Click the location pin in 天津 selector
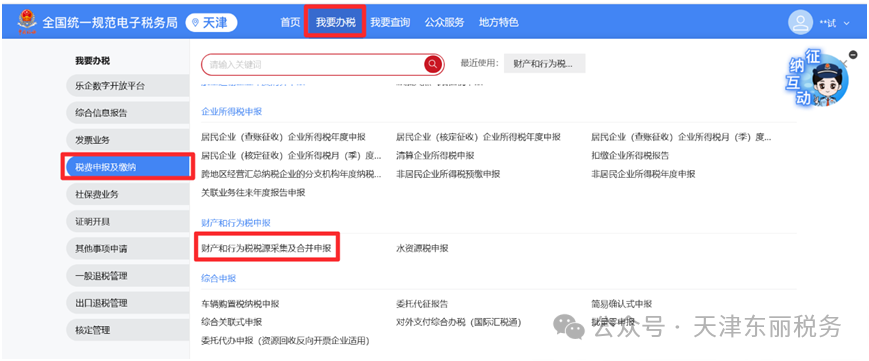Screen dimensions: 869x361 [195, 23]
